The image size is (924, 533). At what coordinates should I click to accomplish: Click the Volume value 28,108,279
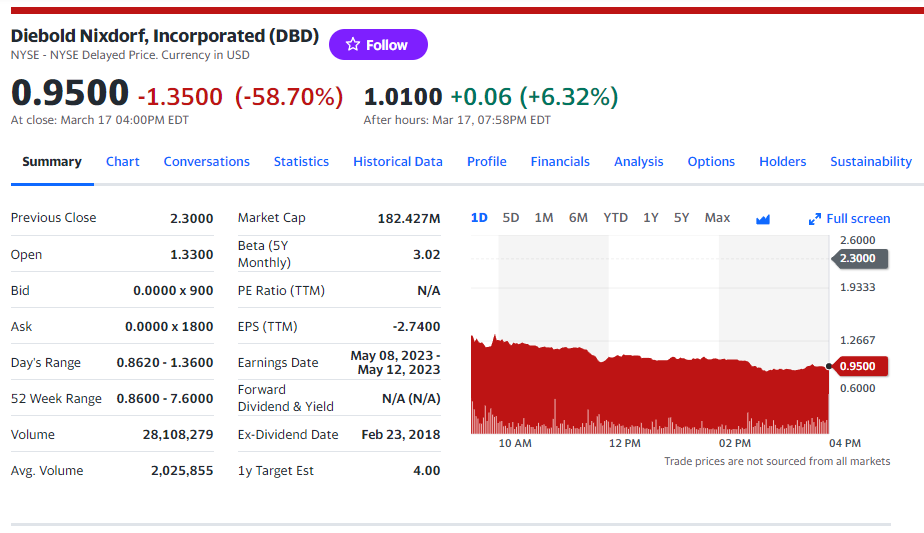pos(178,435)
